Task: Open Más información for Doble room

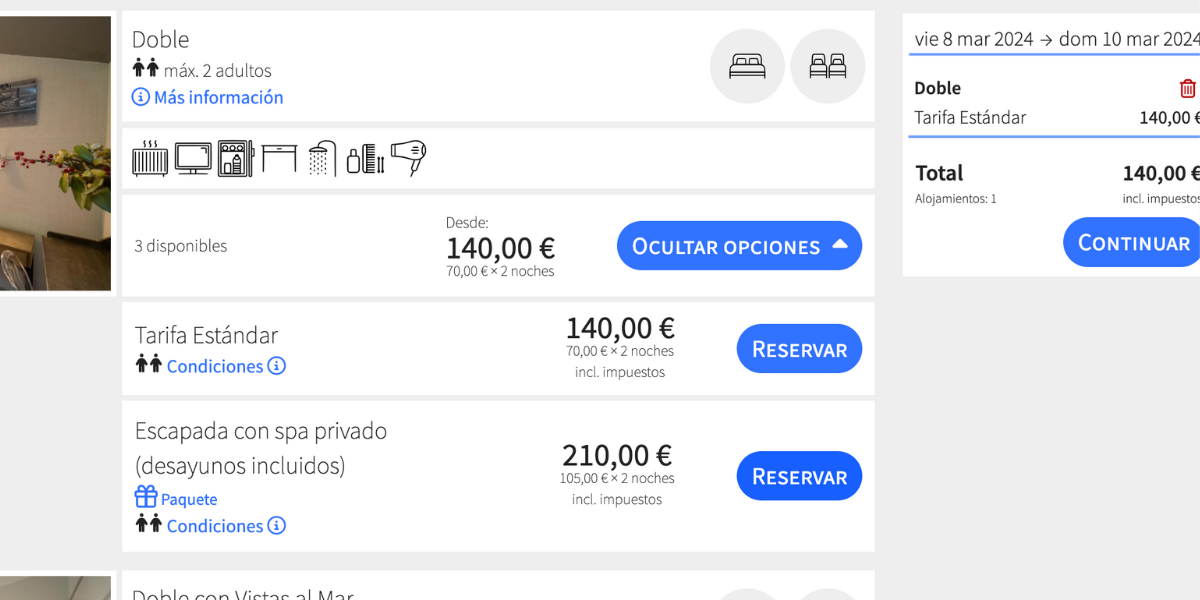Action: (208, 97)
